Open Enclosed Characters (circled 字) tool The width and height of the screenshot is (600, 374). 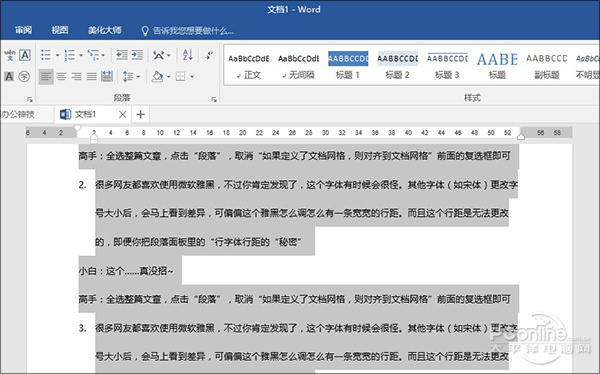point(24,77)
